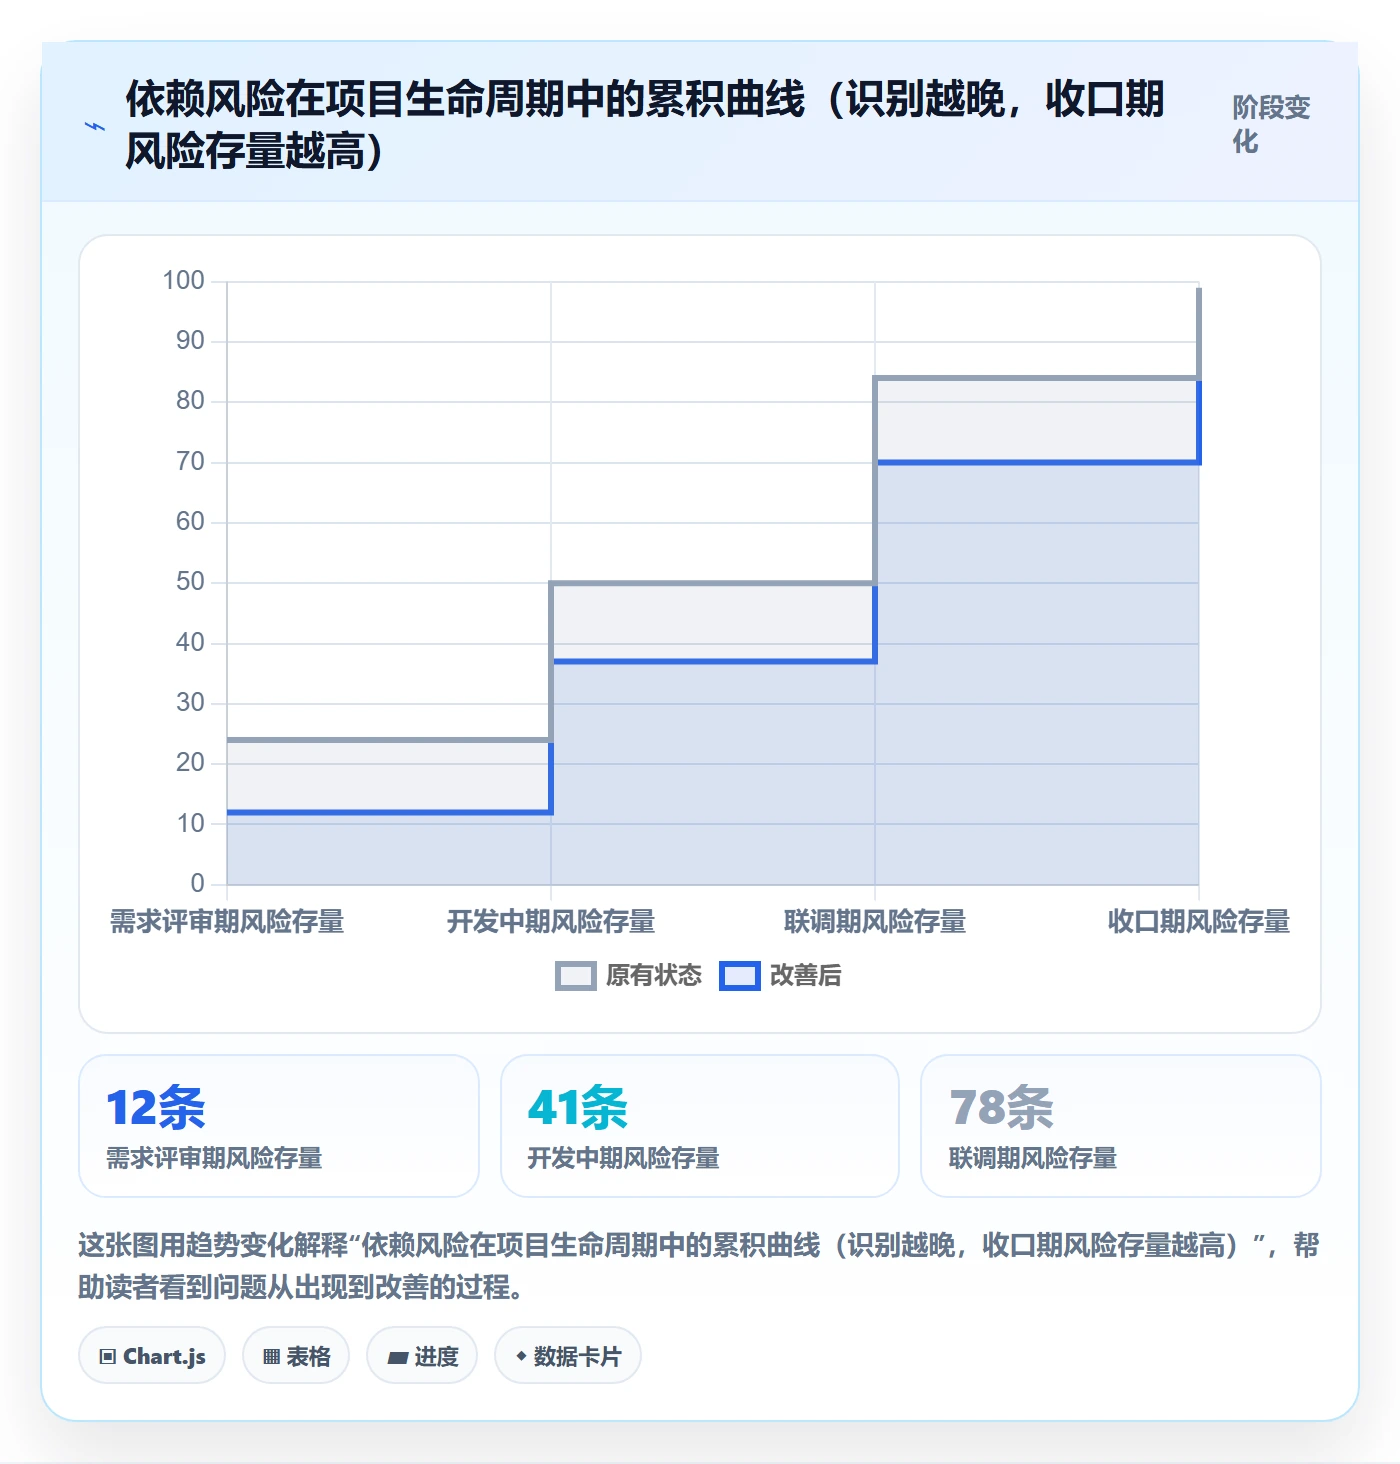The height and width of the screenshot is (1464, 1400).
Task: Select the 78条 联调期风险存量 card
Action: pos(1121,1126)
